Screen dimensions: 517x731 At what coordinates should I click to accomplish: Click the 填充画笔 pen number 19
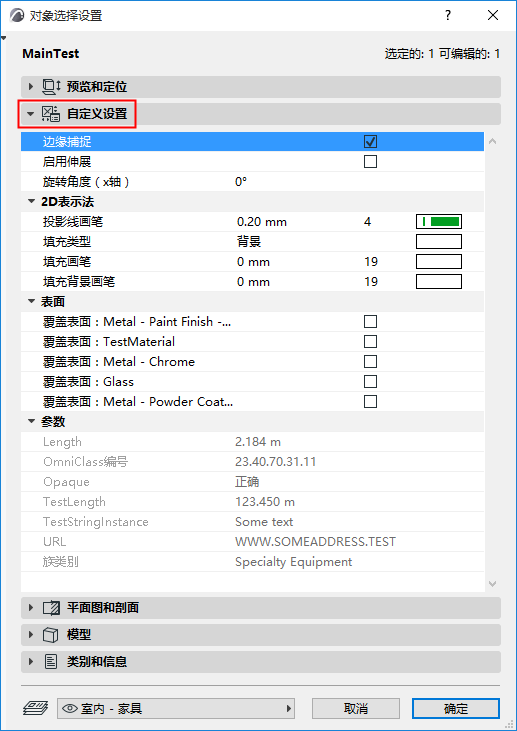(x=371, y=262)
